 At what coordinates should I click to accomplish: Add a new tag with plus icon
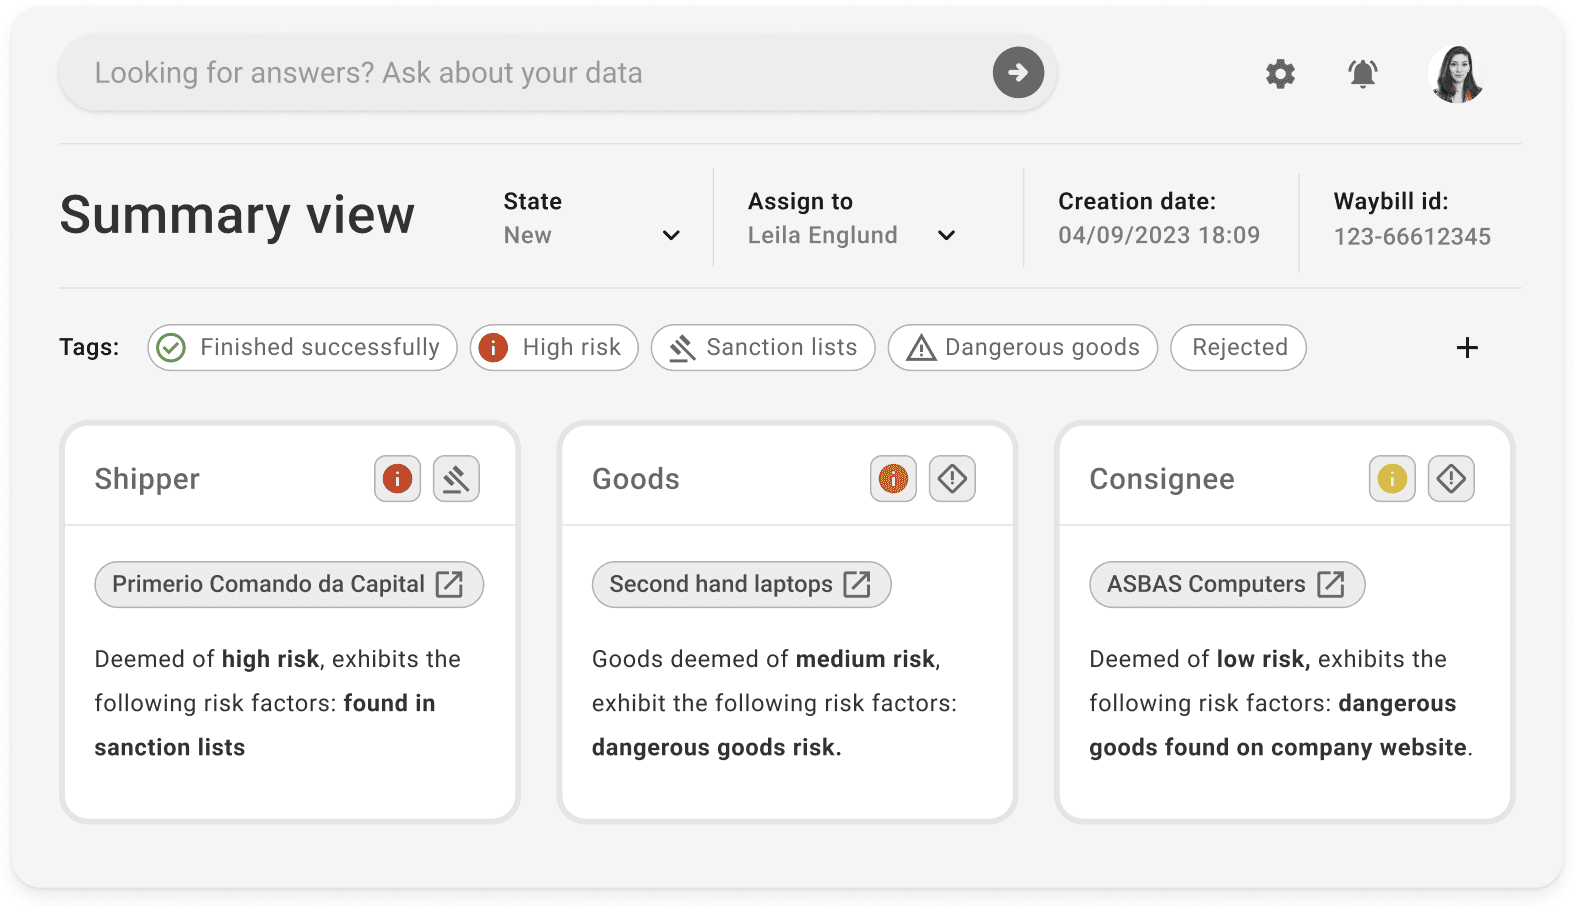1467,348
